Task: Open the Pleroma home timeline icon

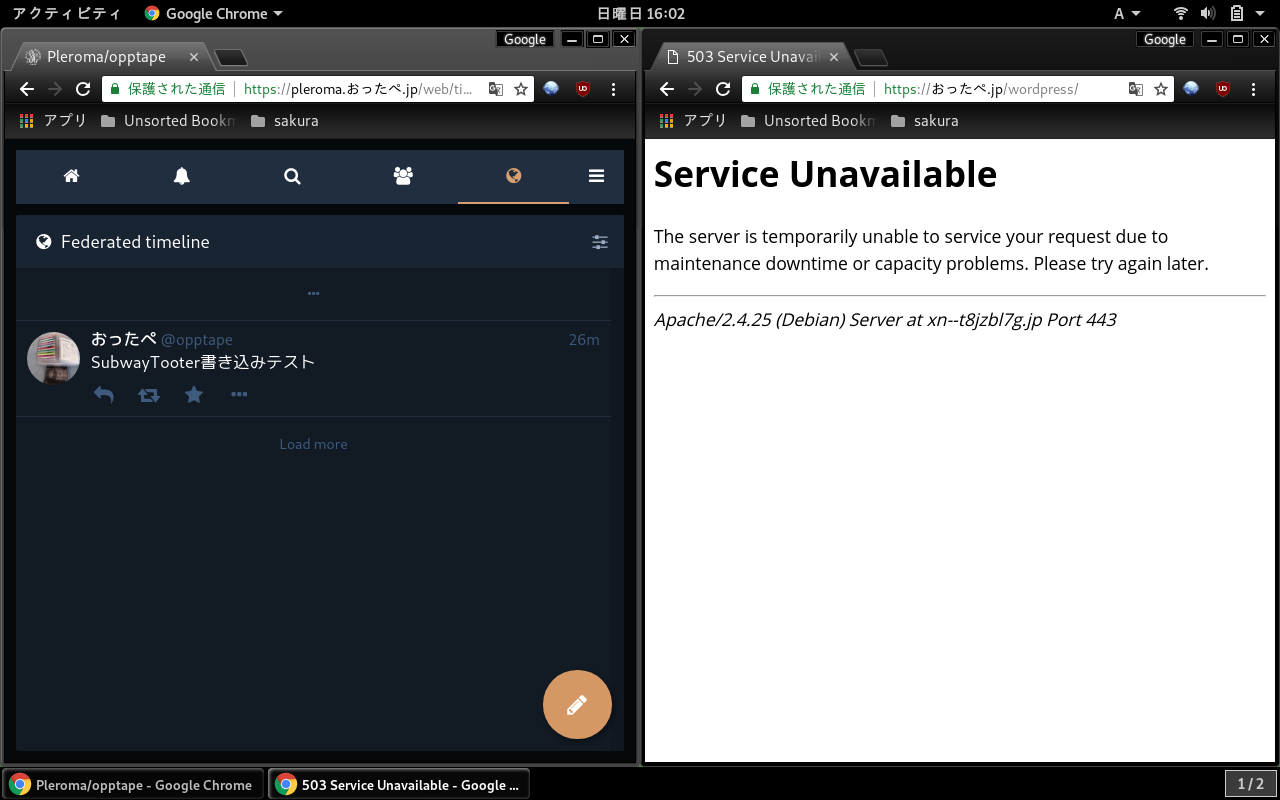Action: coord(71,176)
